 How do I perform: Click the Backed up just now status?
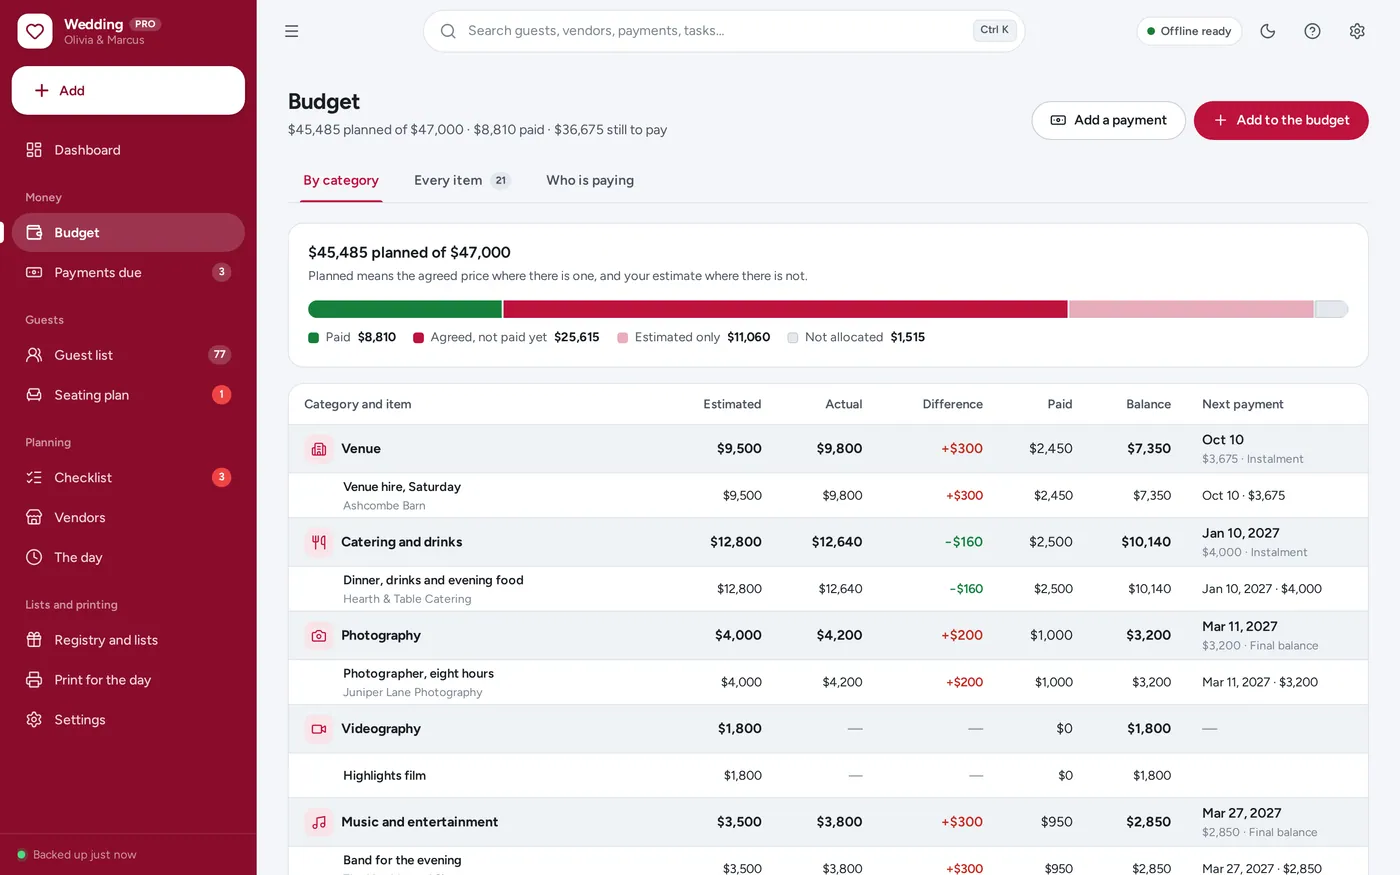(77, 855)
